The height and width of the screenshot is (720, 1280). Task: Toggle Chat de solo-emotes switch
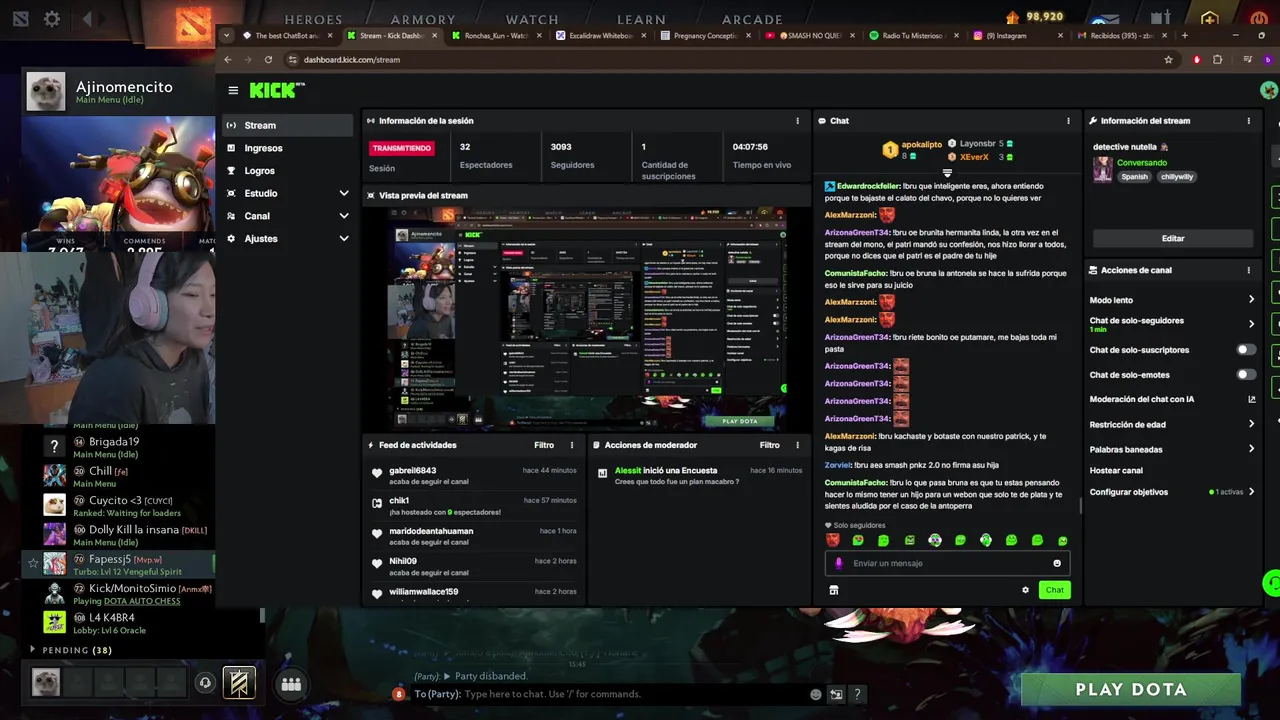click(x=1246, y=375)
